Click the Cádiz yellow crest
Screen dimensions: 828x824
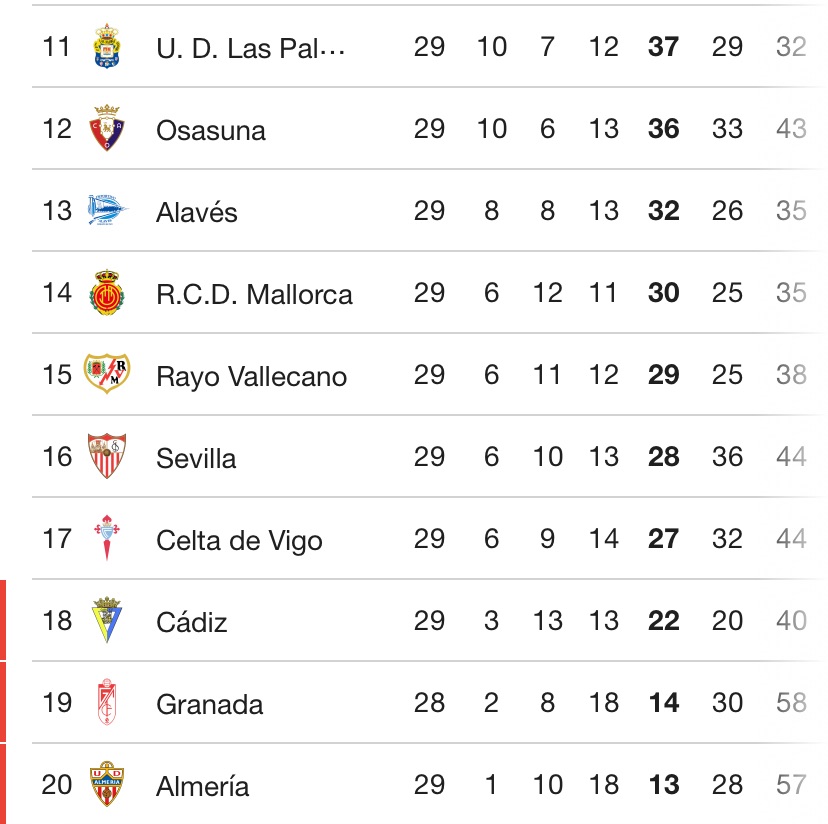tap(106, 621)
